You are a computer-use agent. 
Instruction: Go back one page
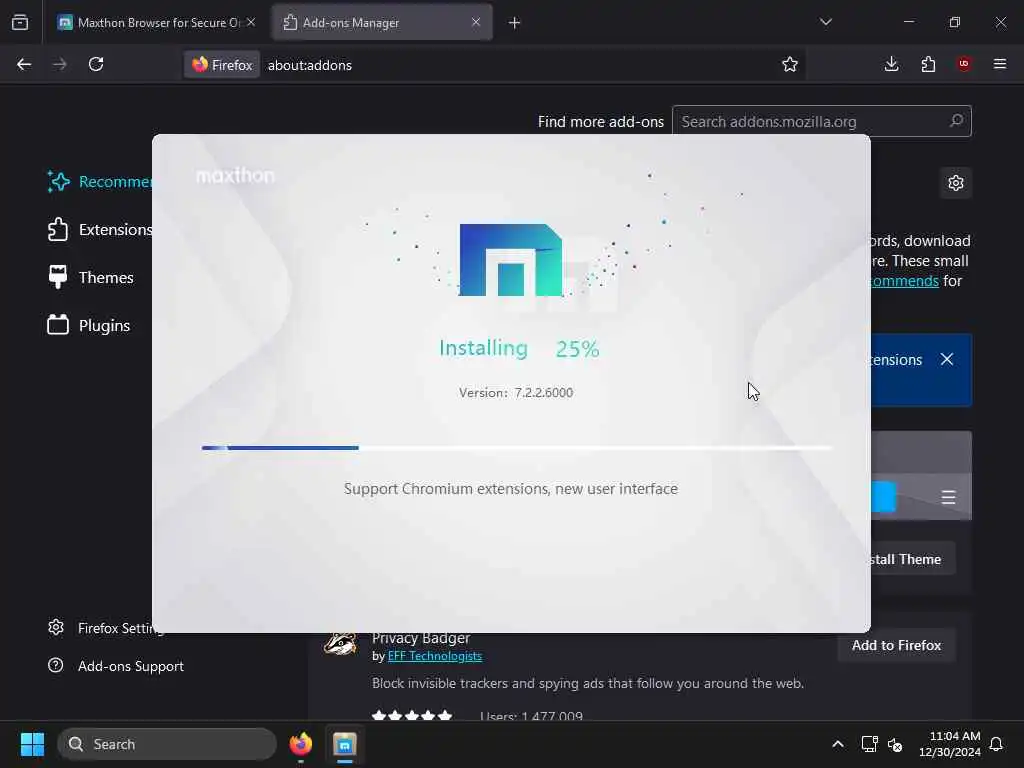24,64
